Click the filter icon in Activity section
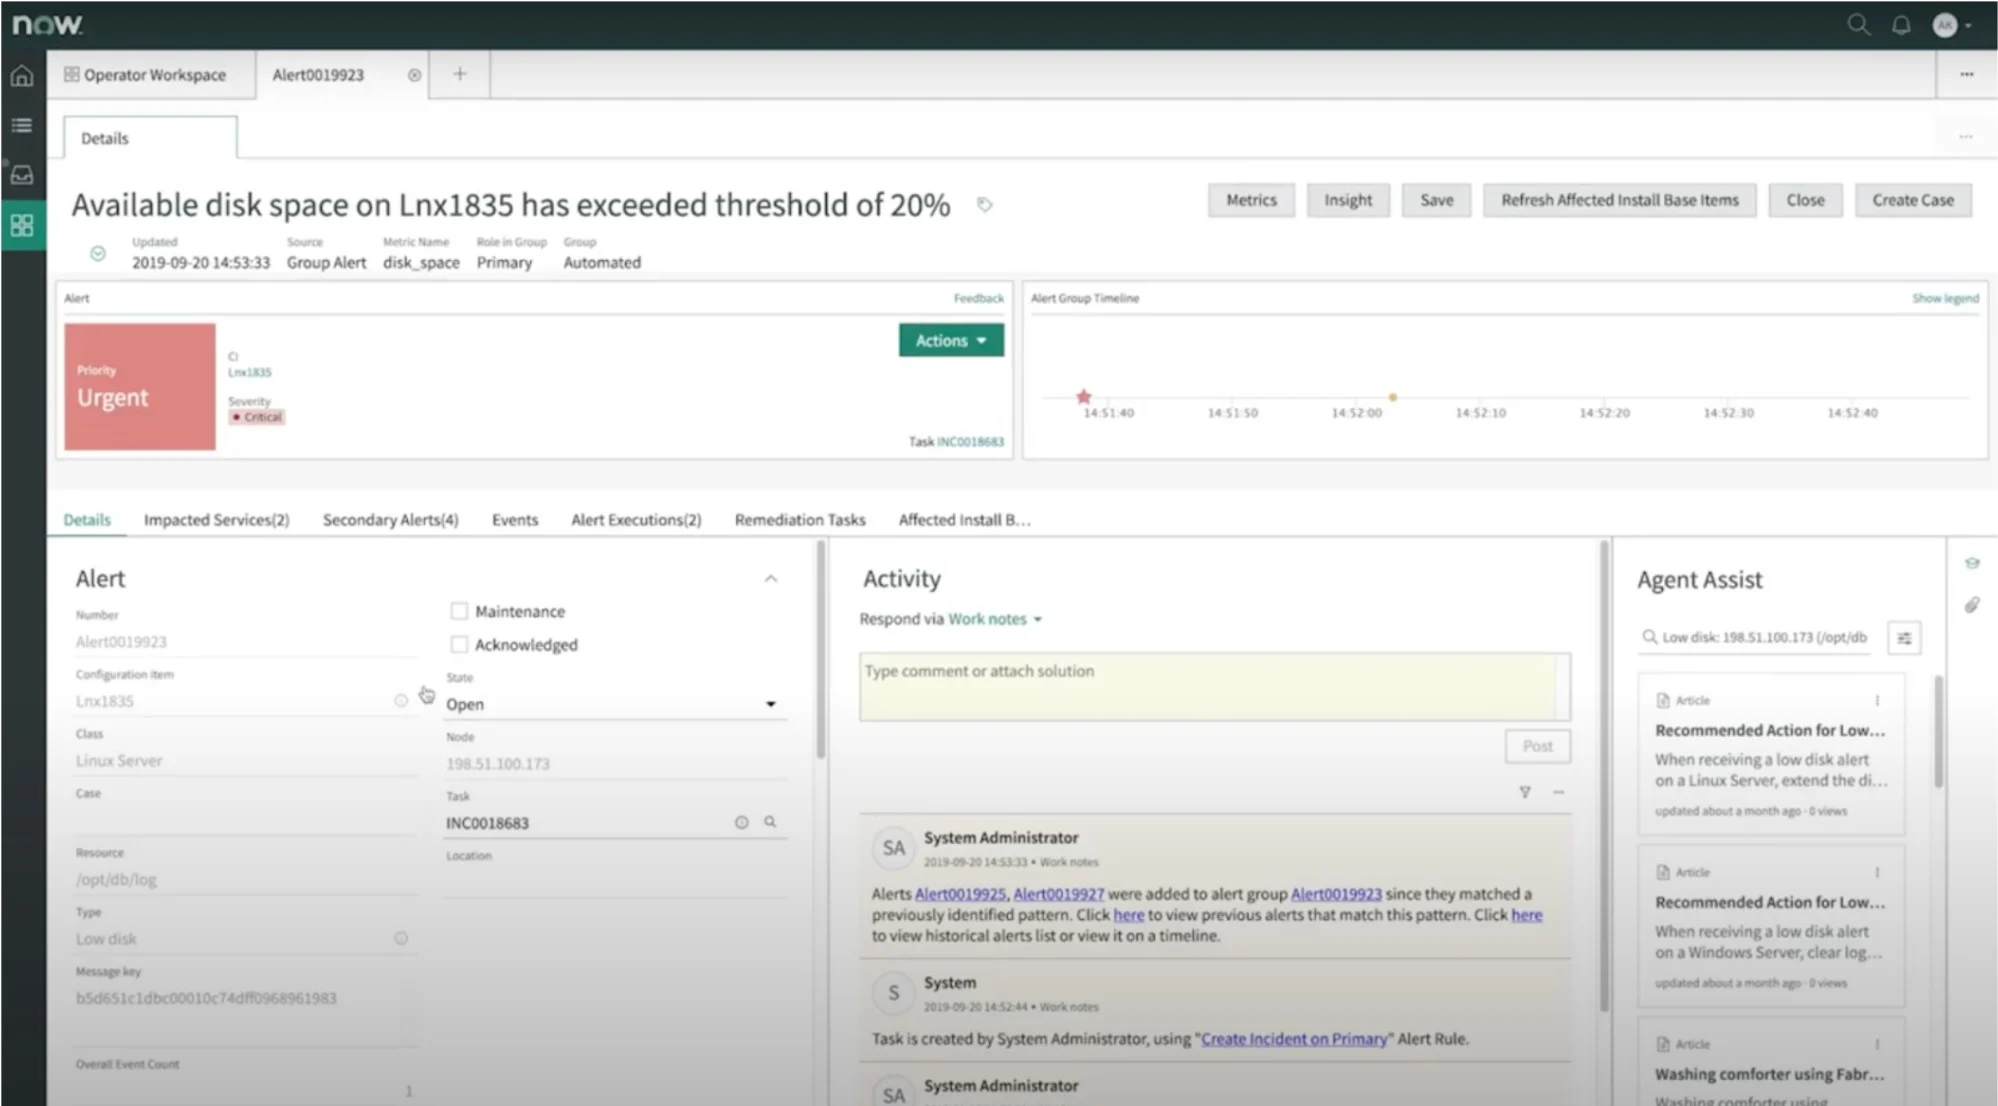Viewport: 1998px width, 1106px height. point(1525,791)
